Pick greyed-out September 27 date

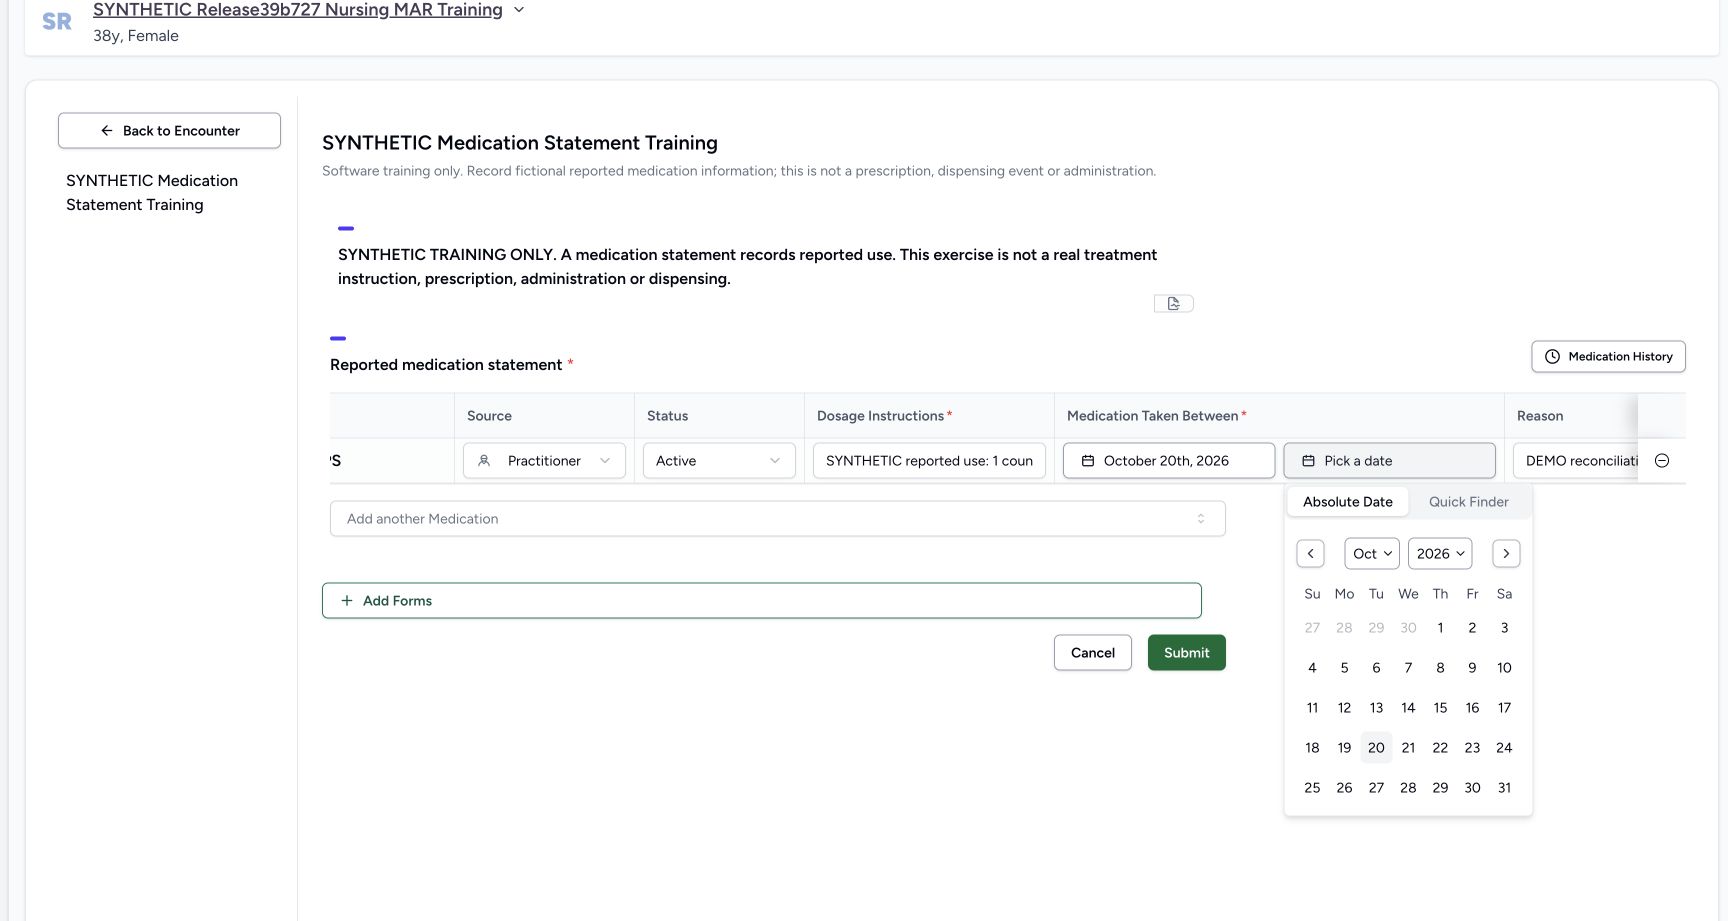coord(1312,628)
